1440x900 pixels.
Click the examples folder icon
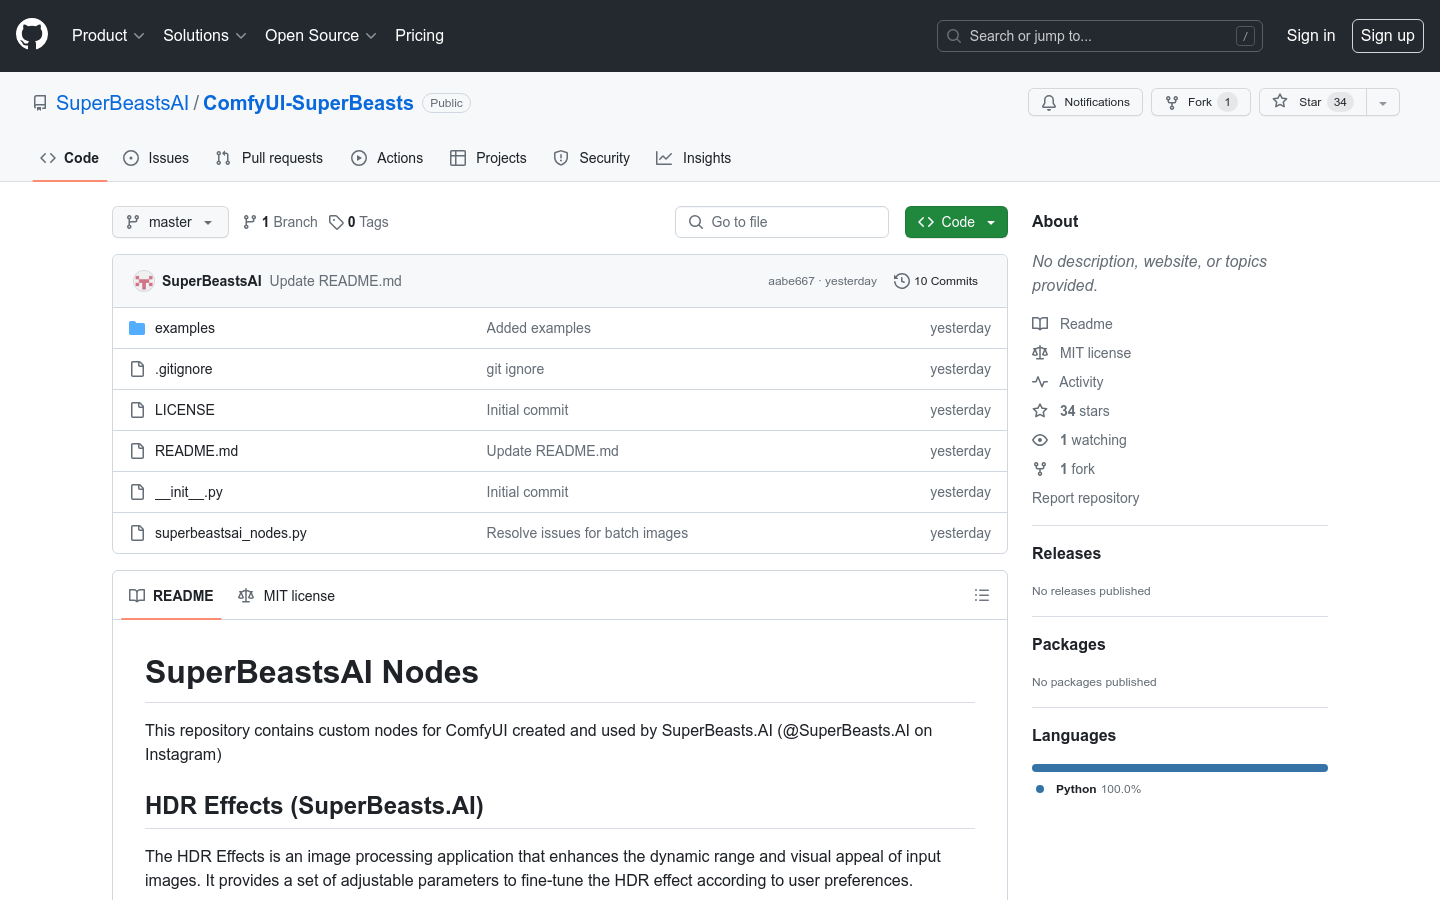point(137,328)
